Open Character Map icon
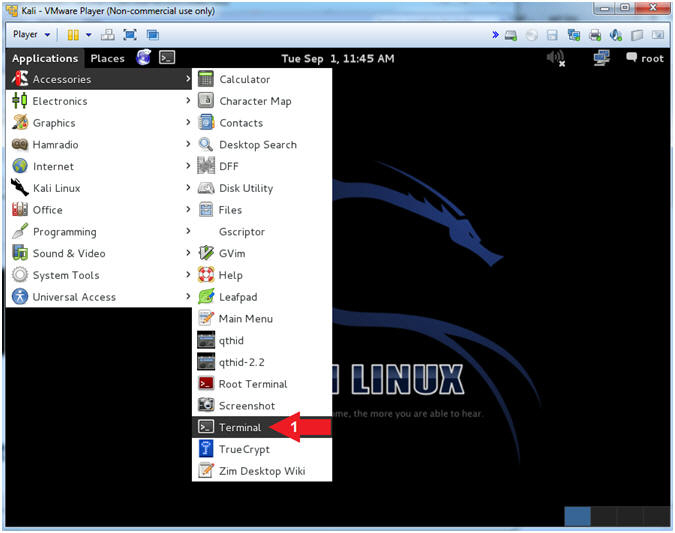 tap(206, 101)
